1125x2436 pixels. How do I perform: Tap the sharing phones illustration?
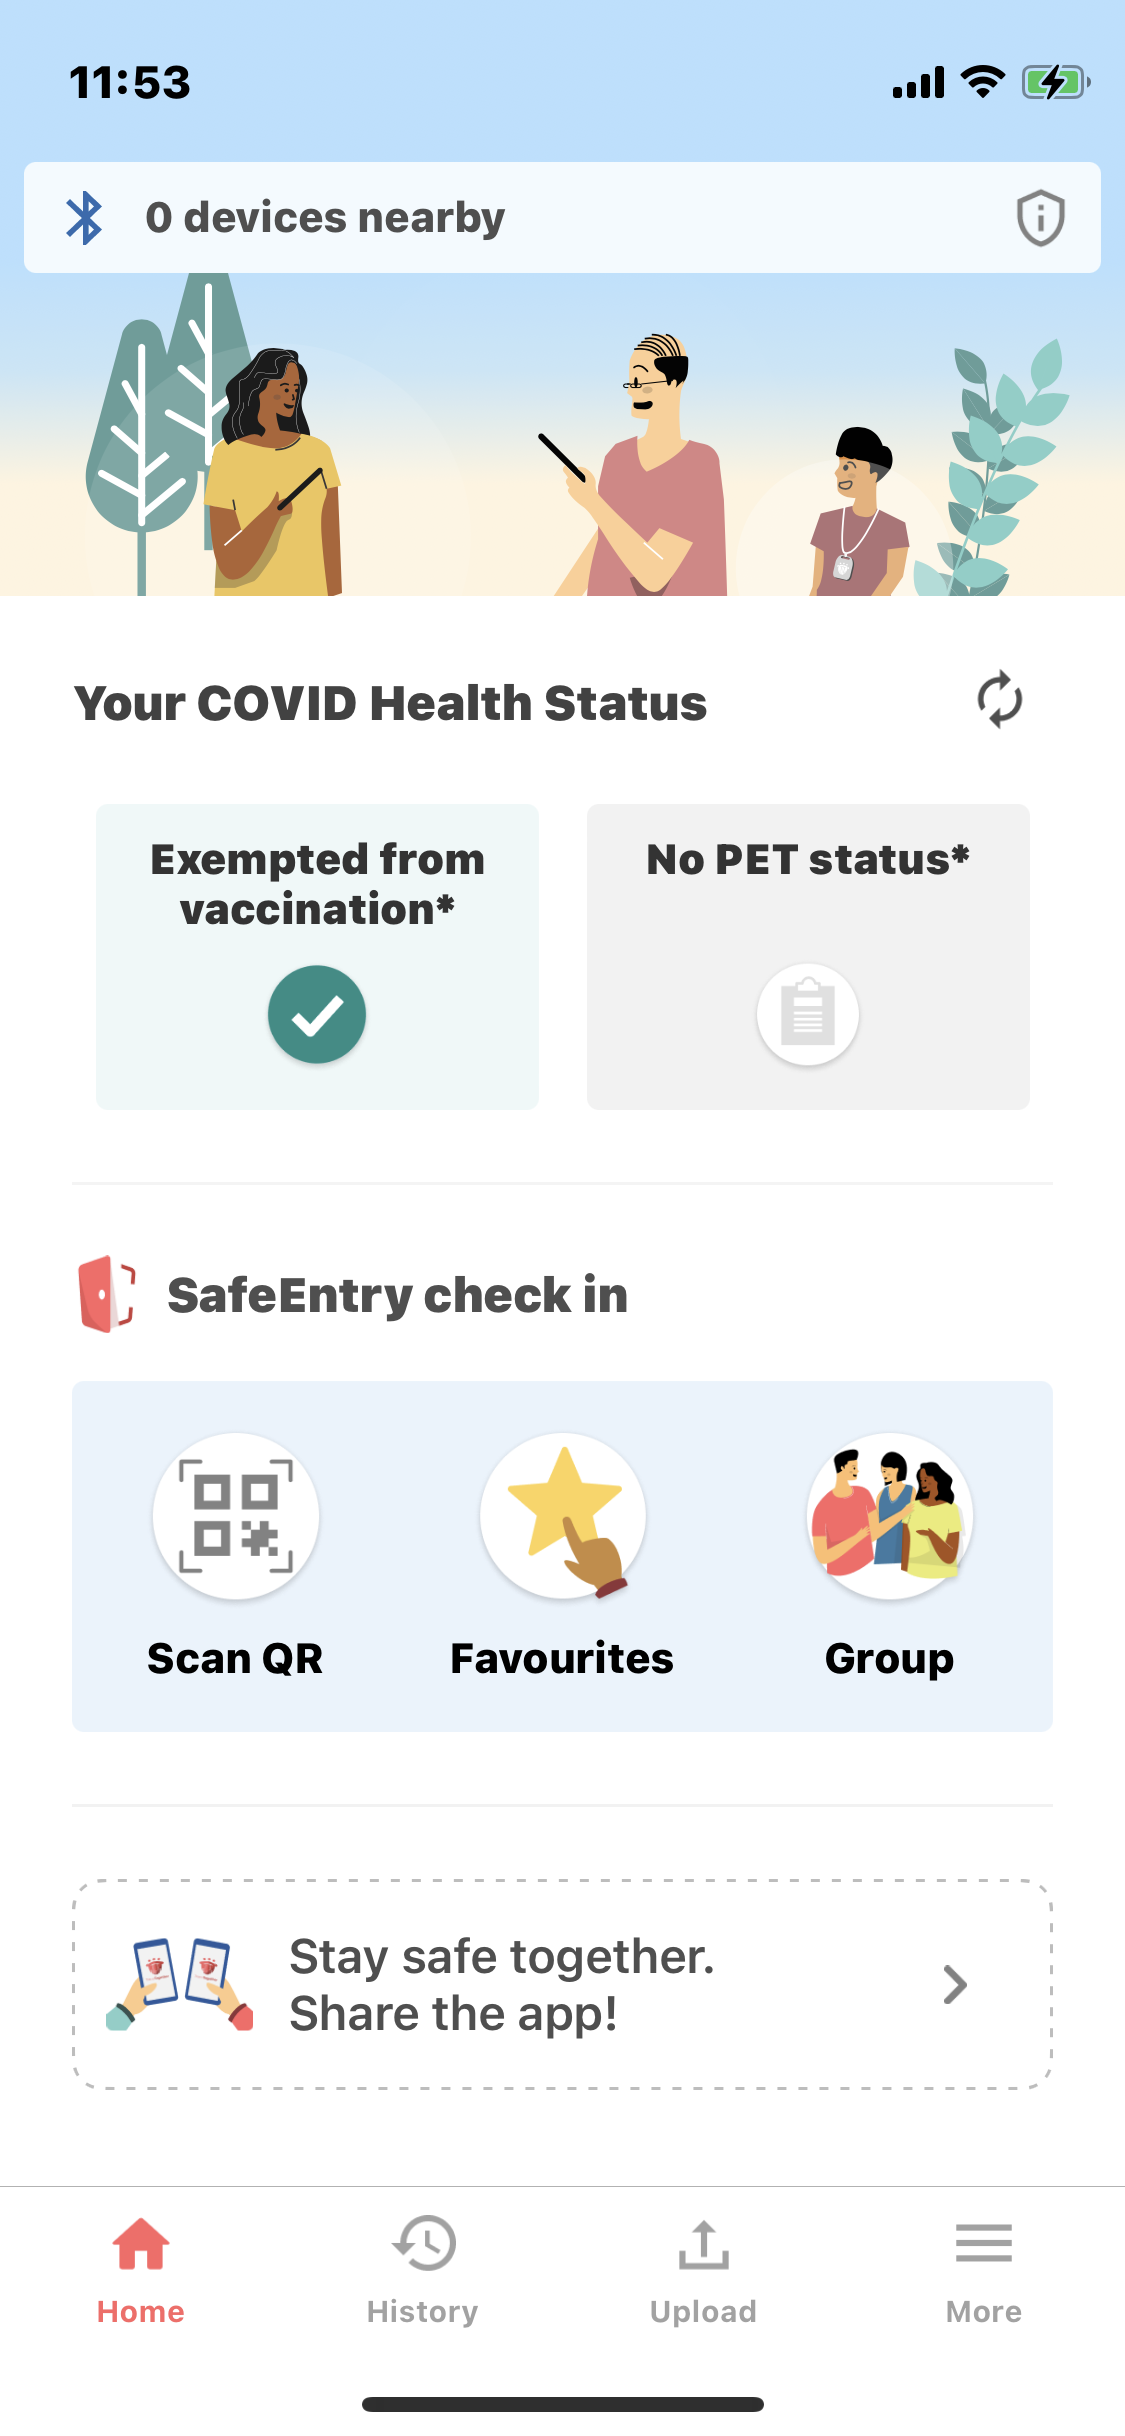pyautogui.click(x=180, y=1985)
